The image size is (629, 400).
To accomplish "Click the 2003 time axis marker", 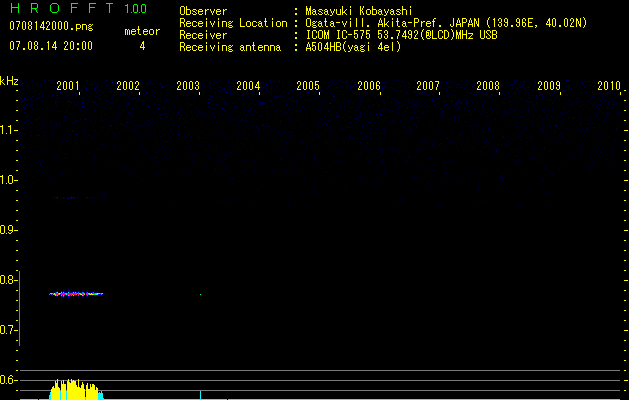I will [188, 86].
